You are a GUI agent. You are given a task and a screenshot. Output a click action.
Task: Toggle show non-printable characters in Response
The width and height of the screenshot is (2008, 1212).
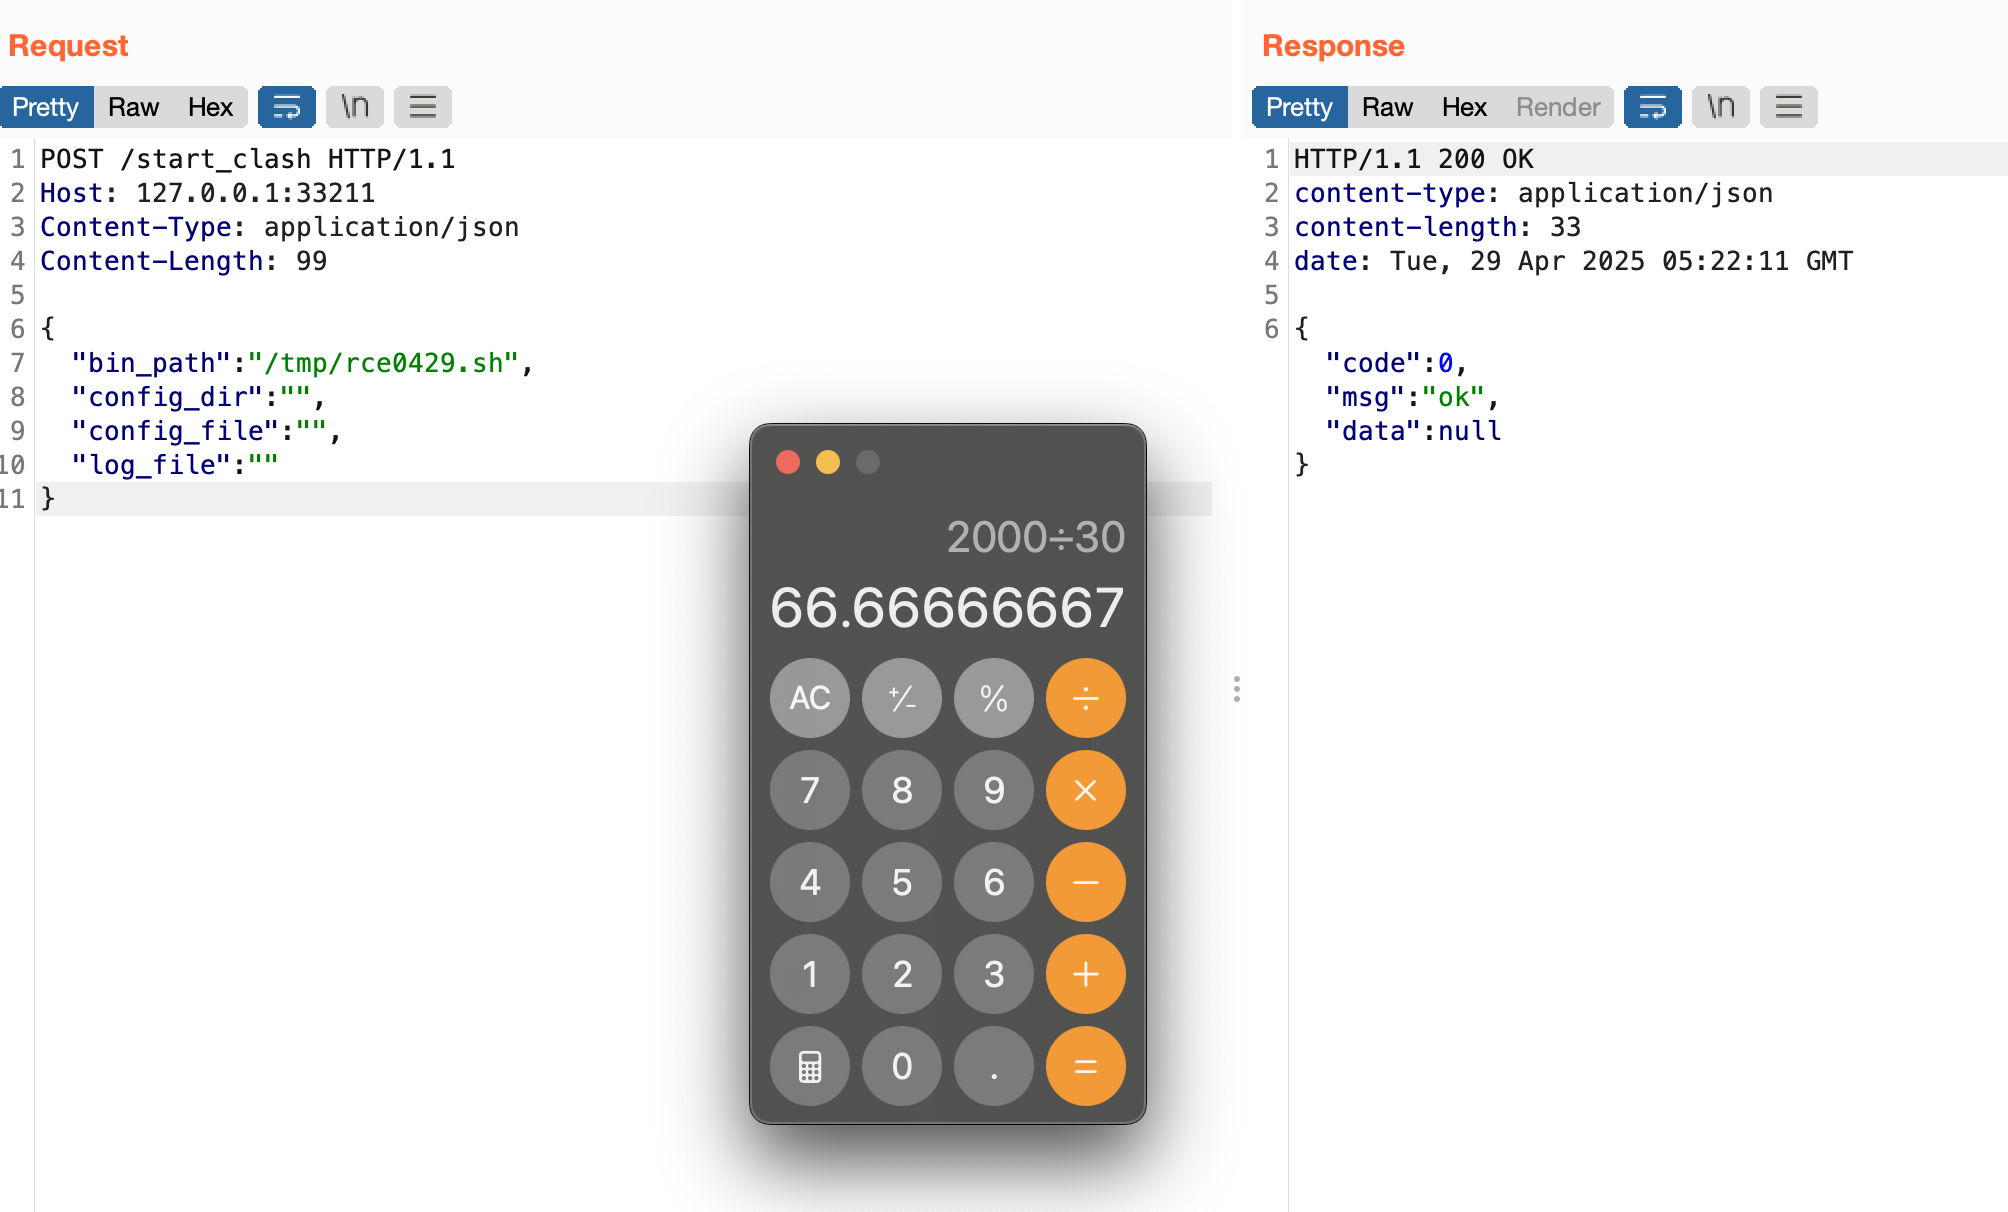pos(1720,107)
